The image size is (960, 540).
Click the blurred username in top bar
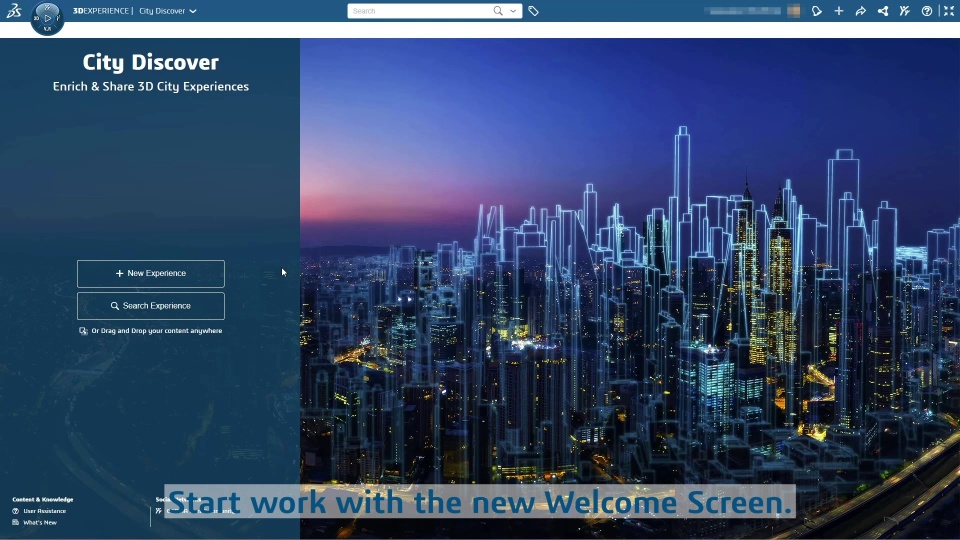743,11
